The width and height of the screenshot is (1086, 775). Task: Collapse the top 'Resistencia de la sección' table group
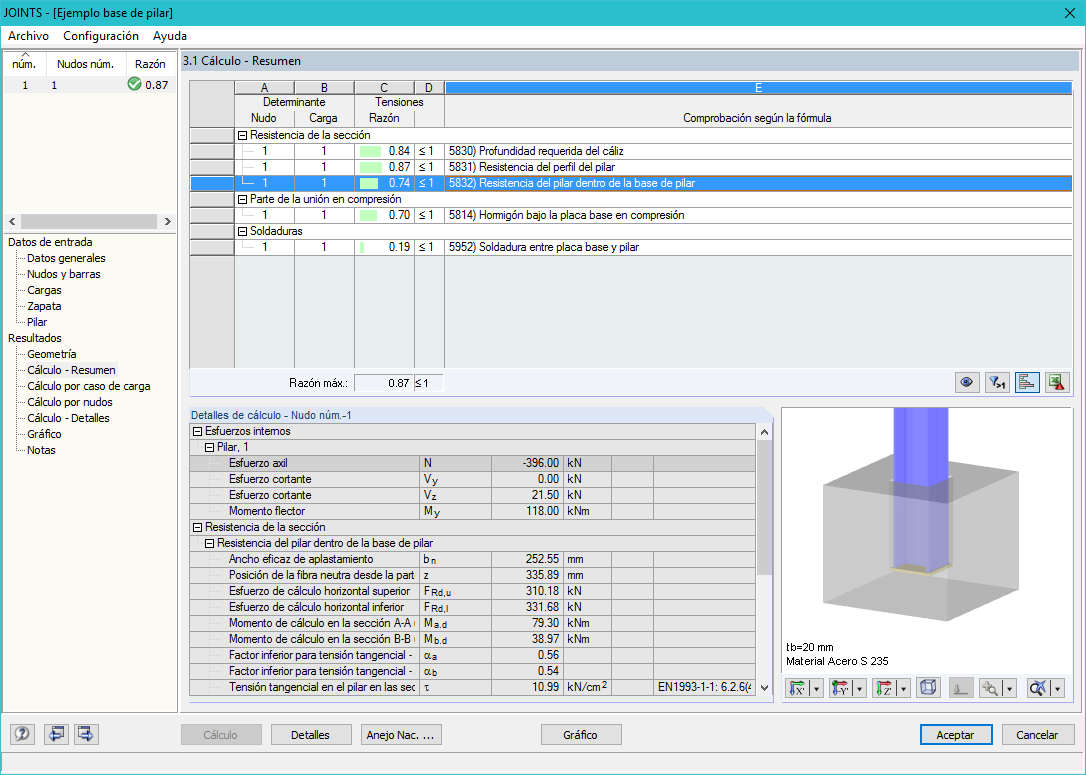coord(242,136)
